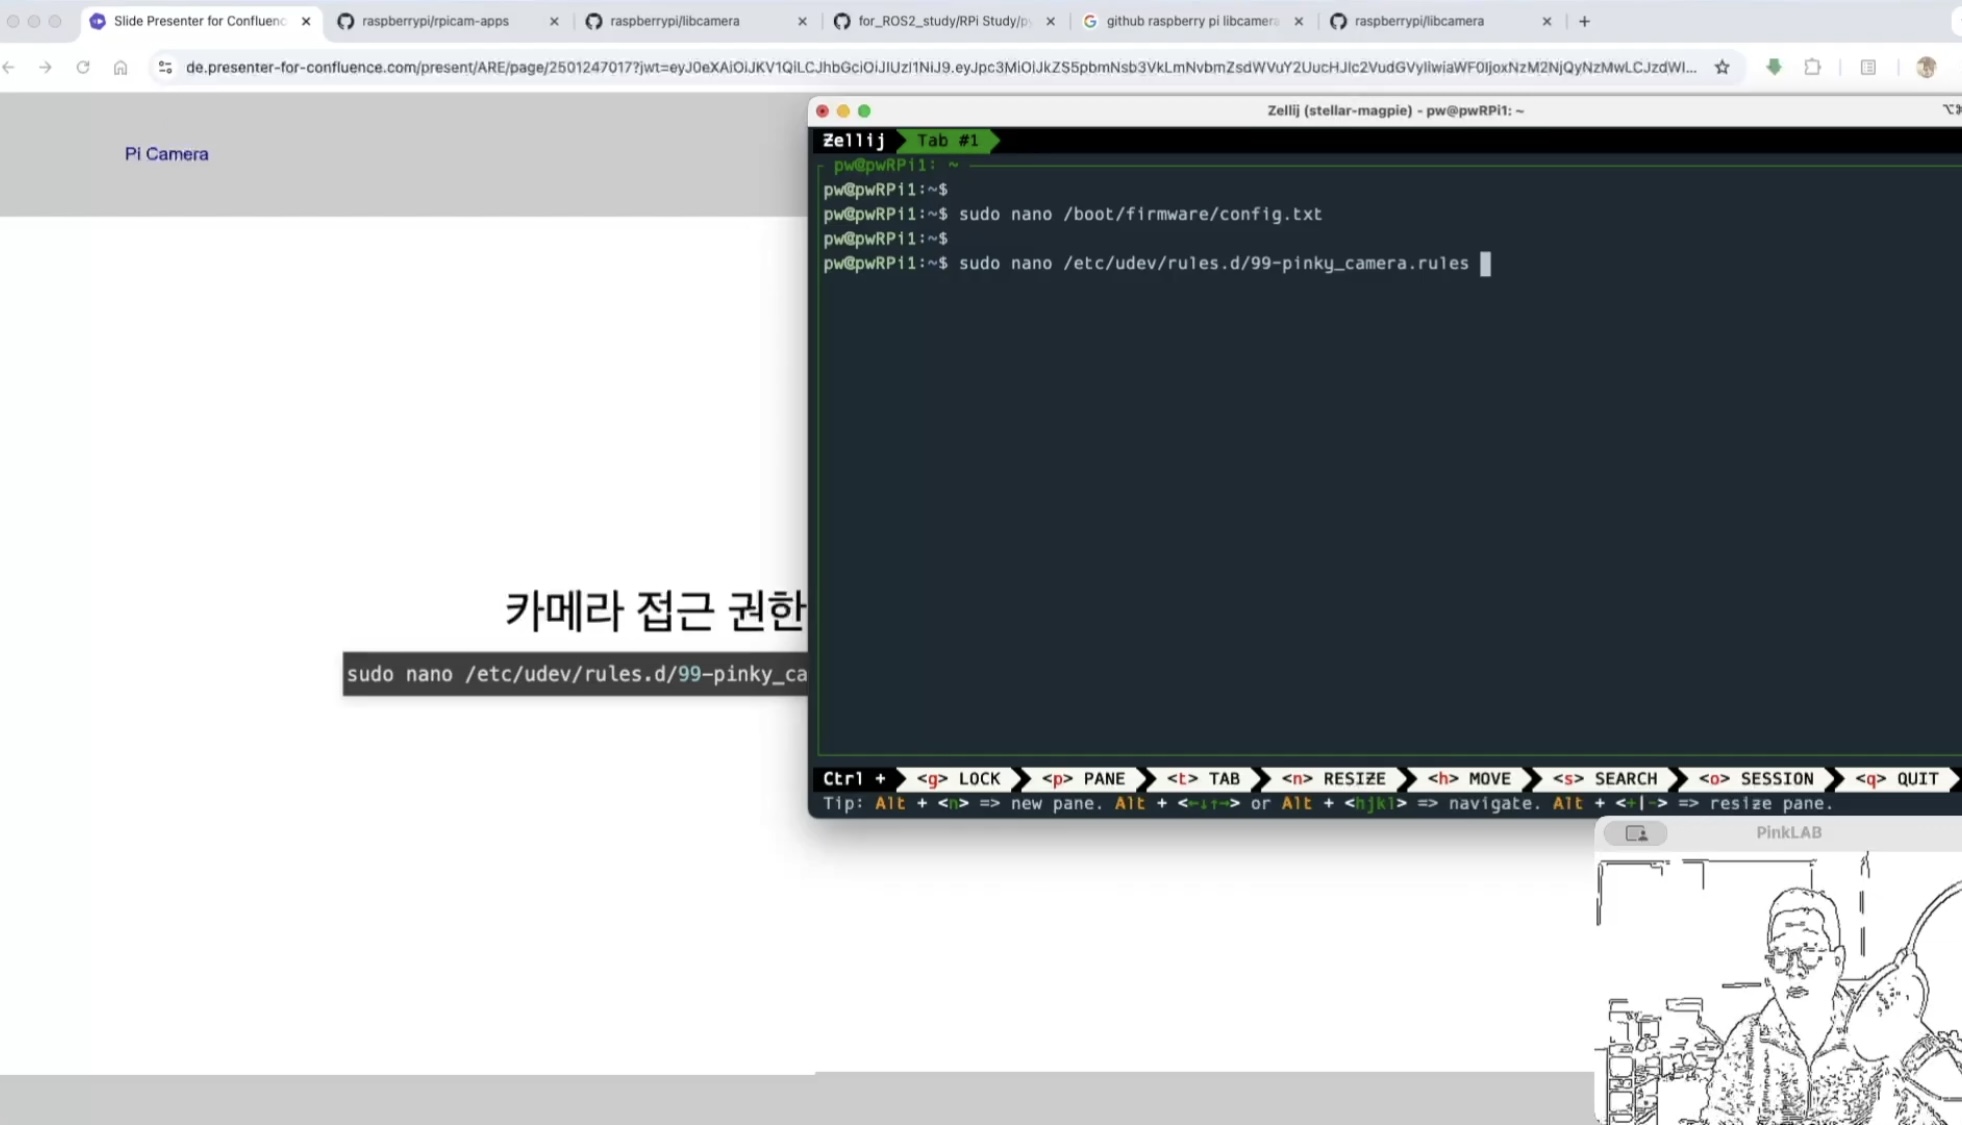Select Zellij Tab #1
The width and height of the screenshot is (1962, 1125).
(x=947, y=141)
